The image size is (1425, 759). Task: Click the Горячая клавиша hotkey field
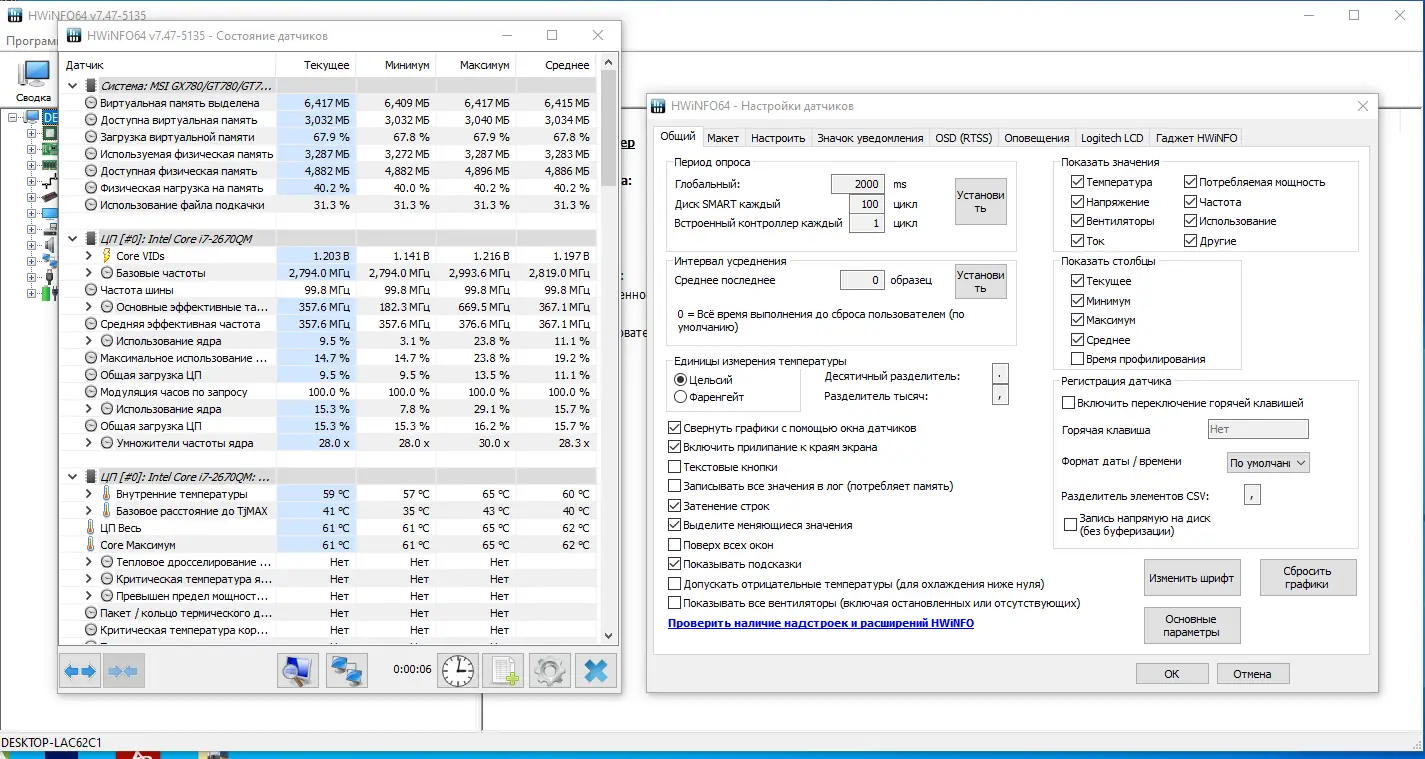[1258, 430]
